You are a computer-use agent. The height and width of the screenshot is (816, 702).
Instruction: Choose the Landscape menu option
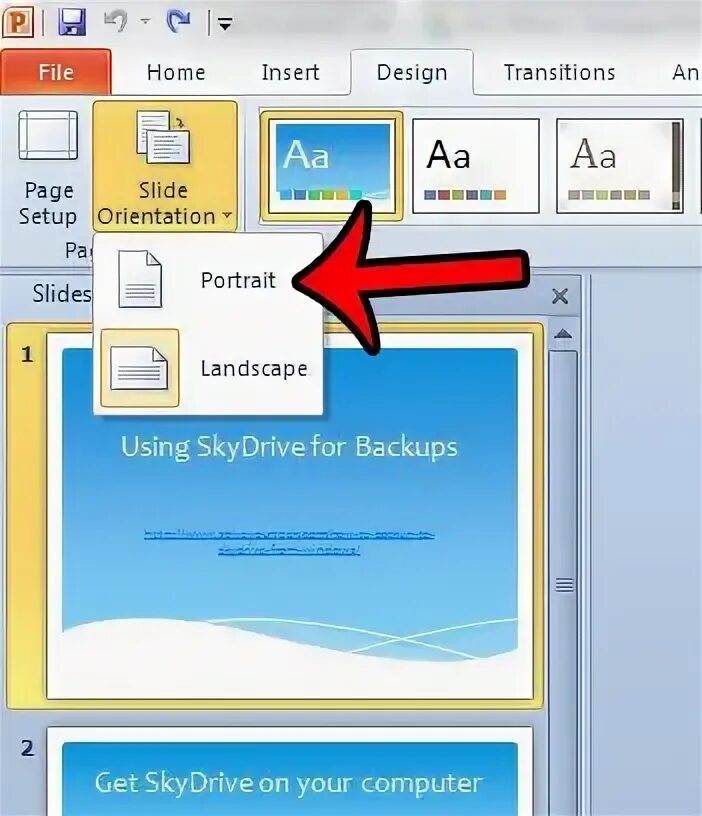coord(254,368)
